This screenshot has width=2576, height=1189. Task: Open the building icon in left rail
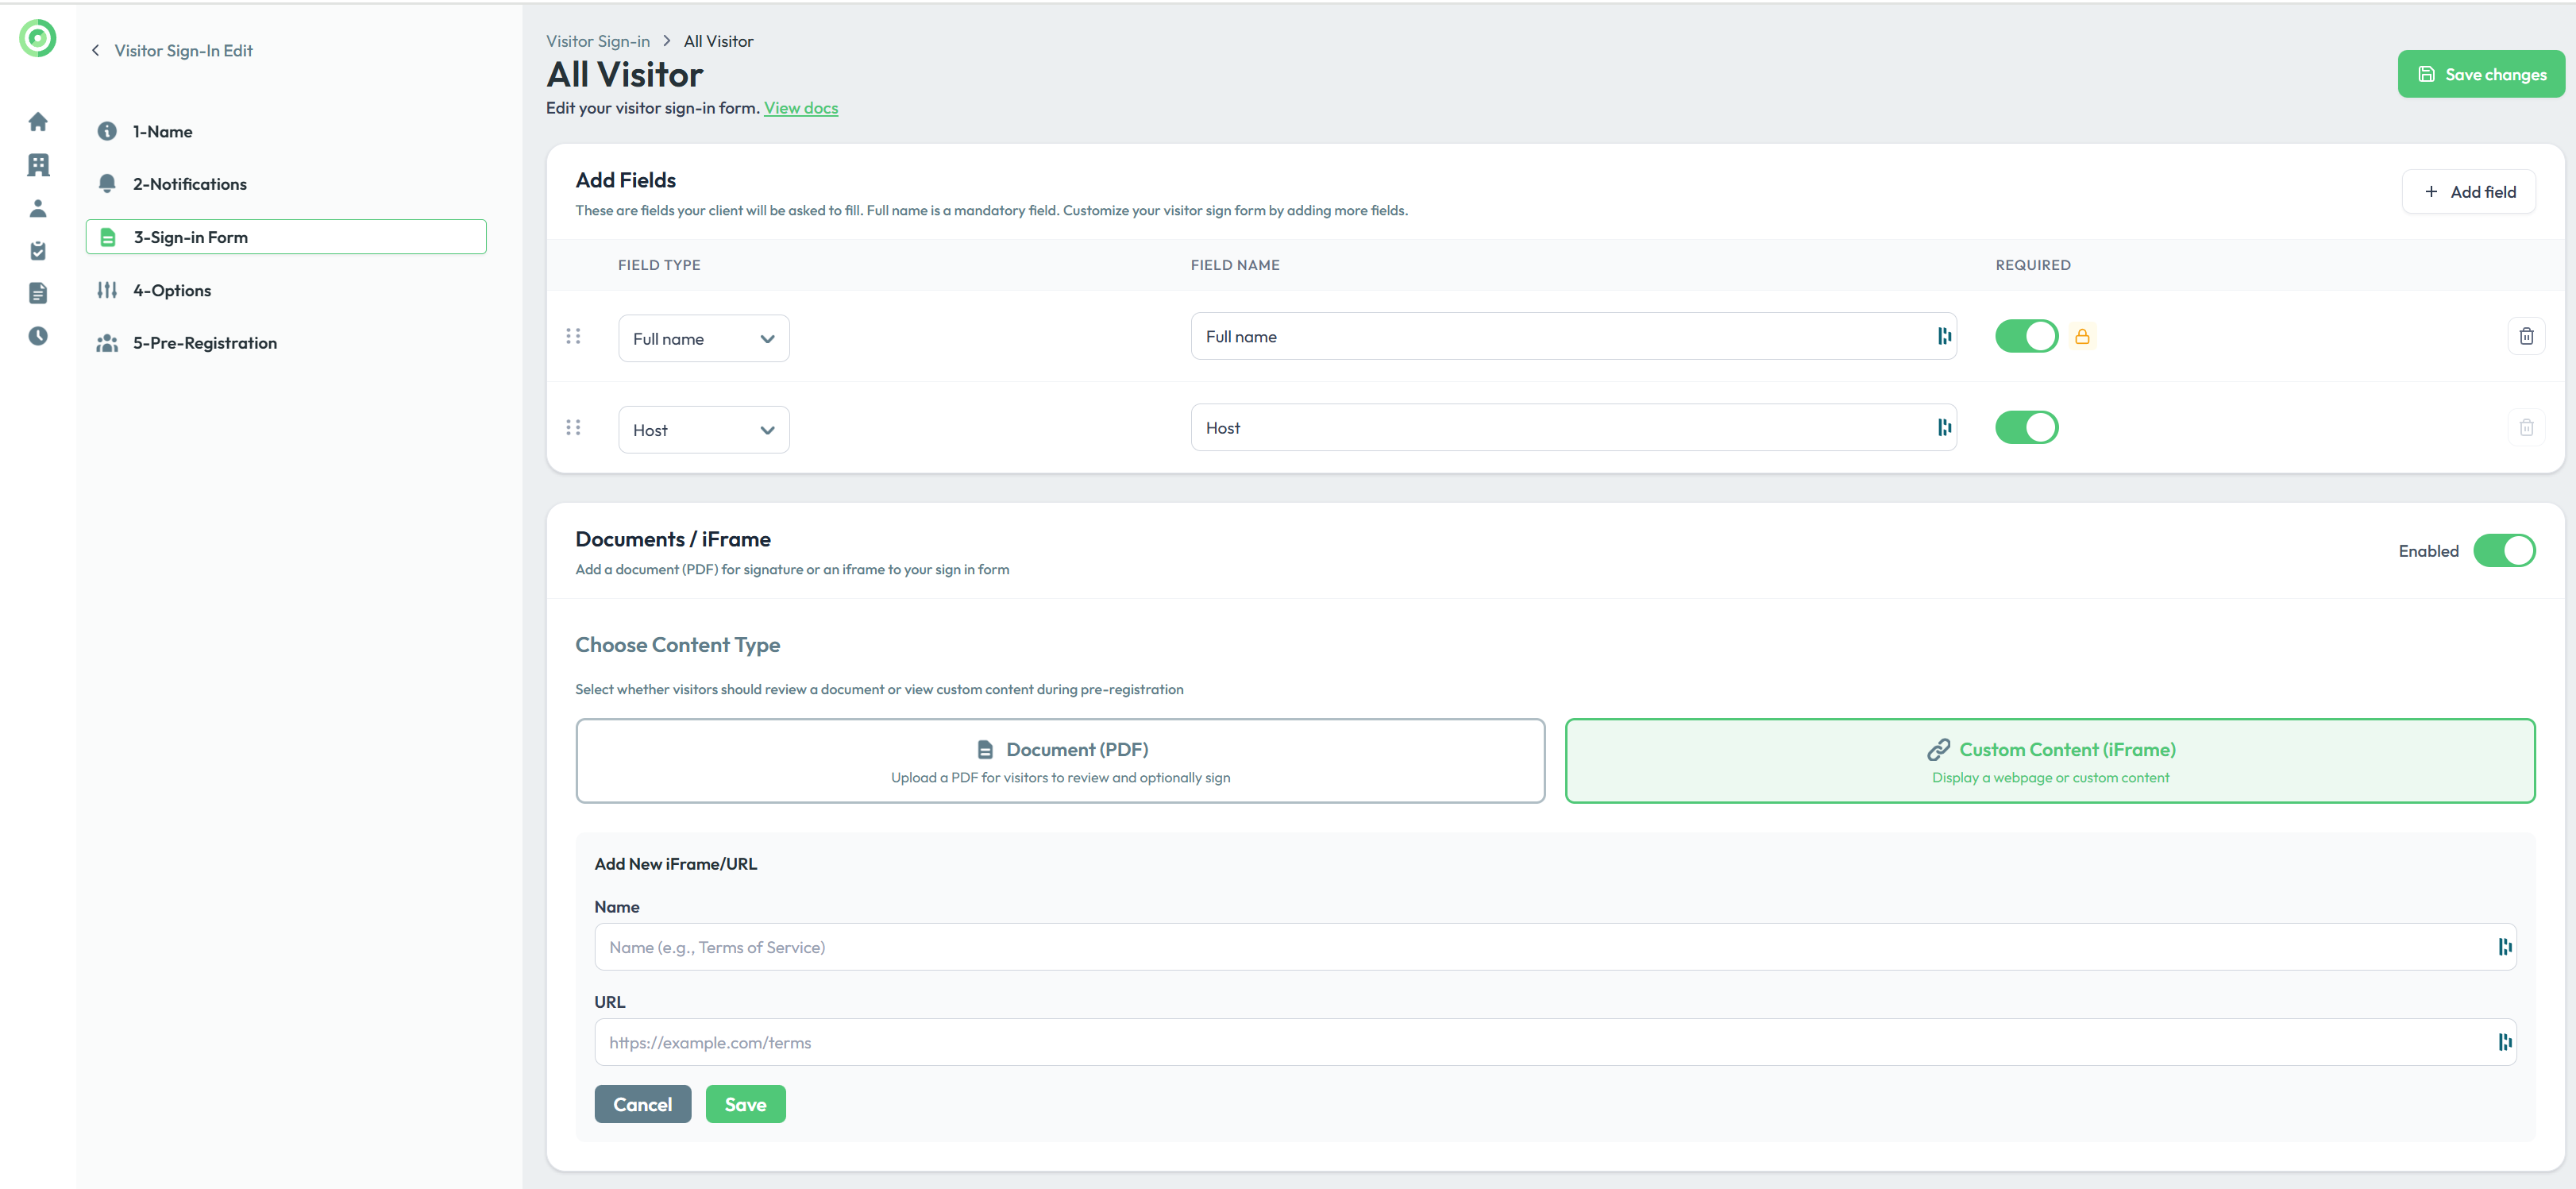coord(38,165)
